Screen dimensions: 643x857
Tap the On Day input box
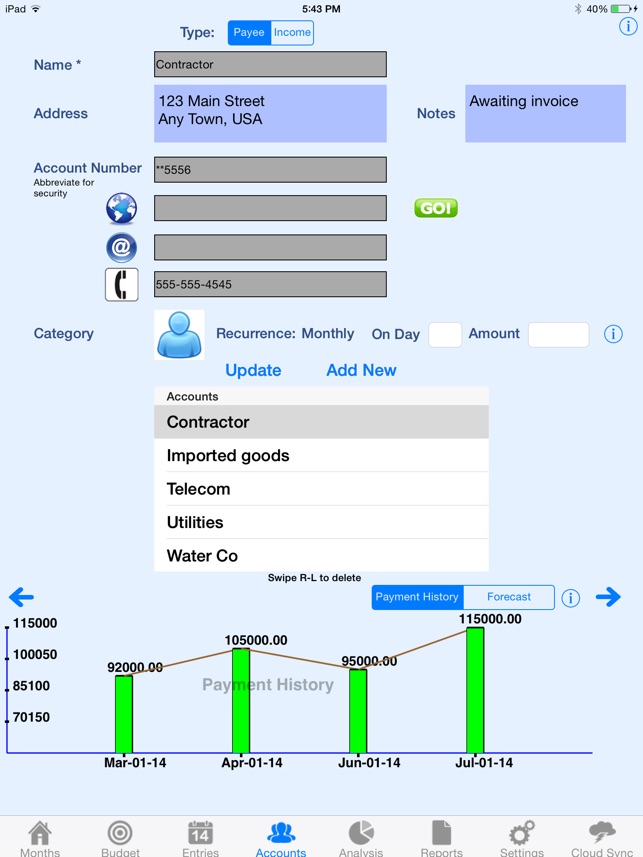point(445,334)
